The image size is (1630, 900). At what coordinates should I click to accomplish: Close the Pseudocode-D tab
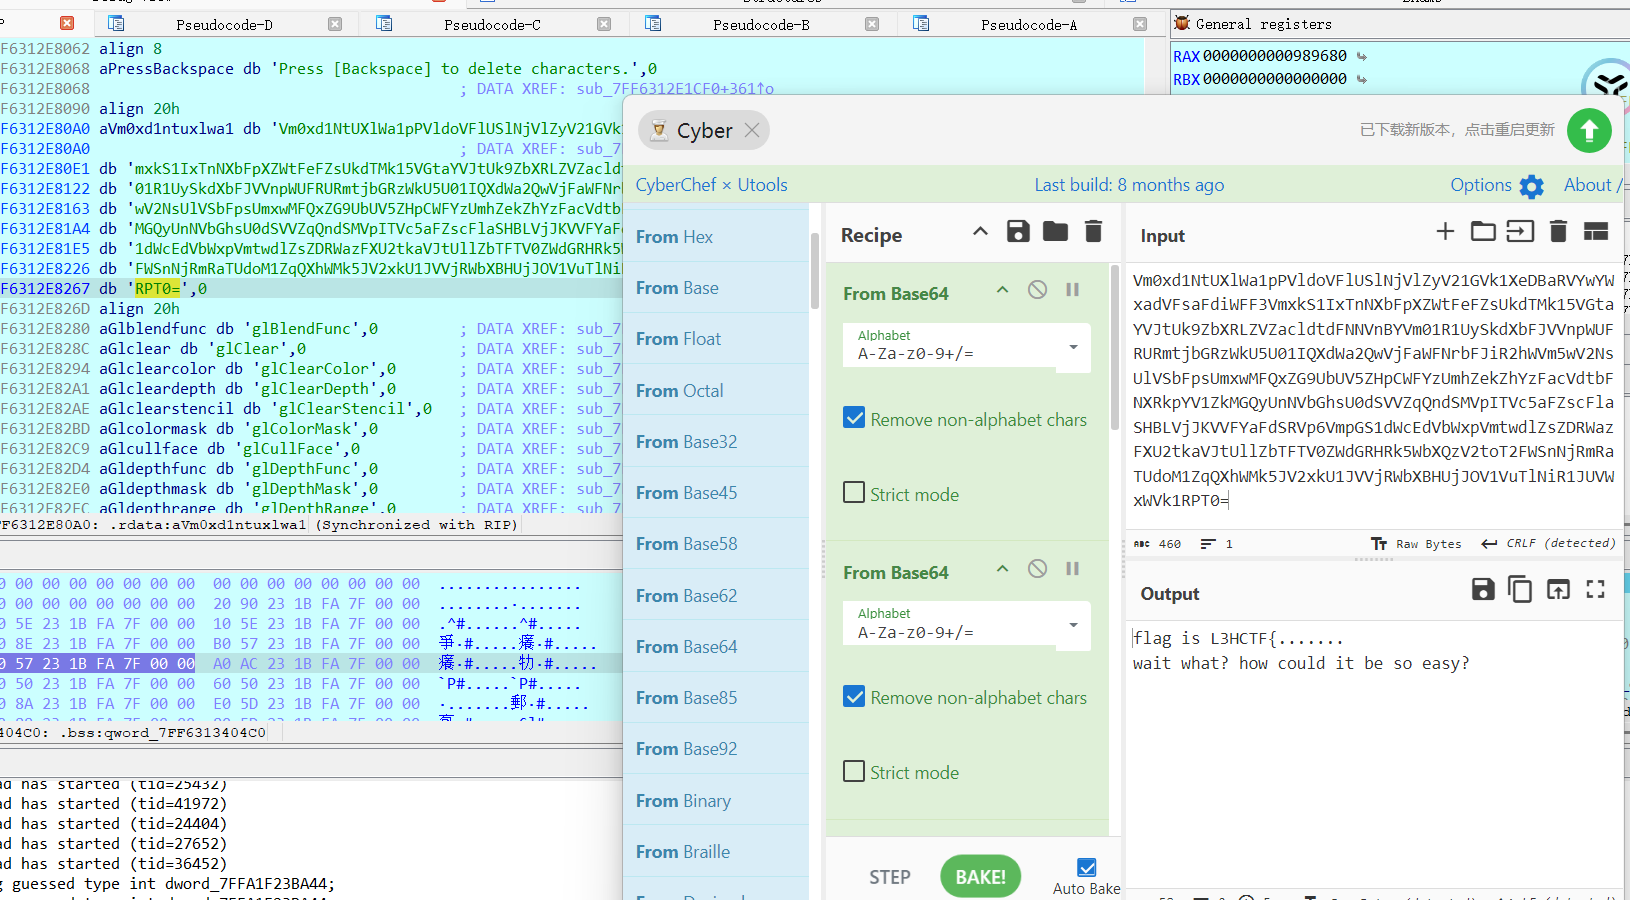[335, 24]
